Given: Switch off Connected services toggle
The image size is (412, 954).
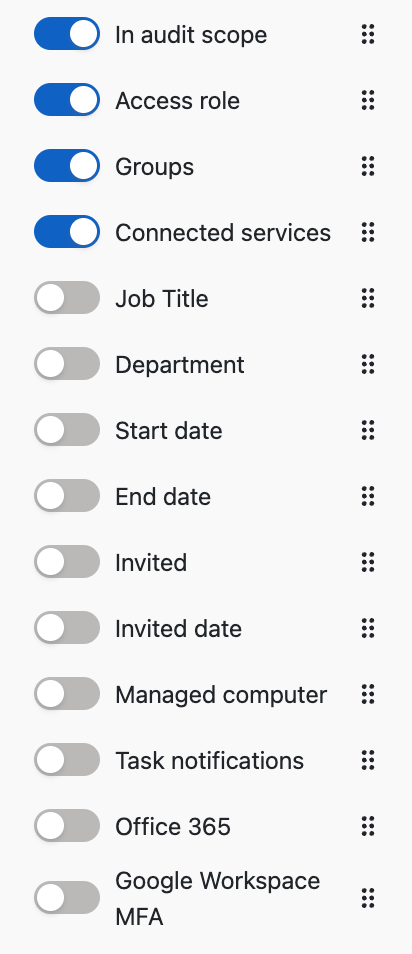Looking at the screenshot, I should tap(67, 232).
